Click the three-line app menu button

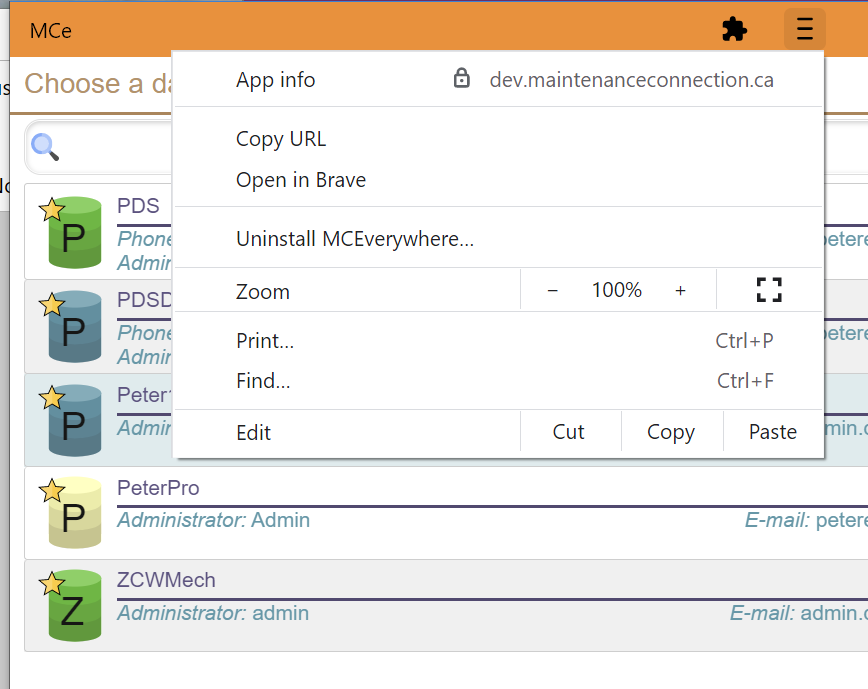(x=805, y=29)
